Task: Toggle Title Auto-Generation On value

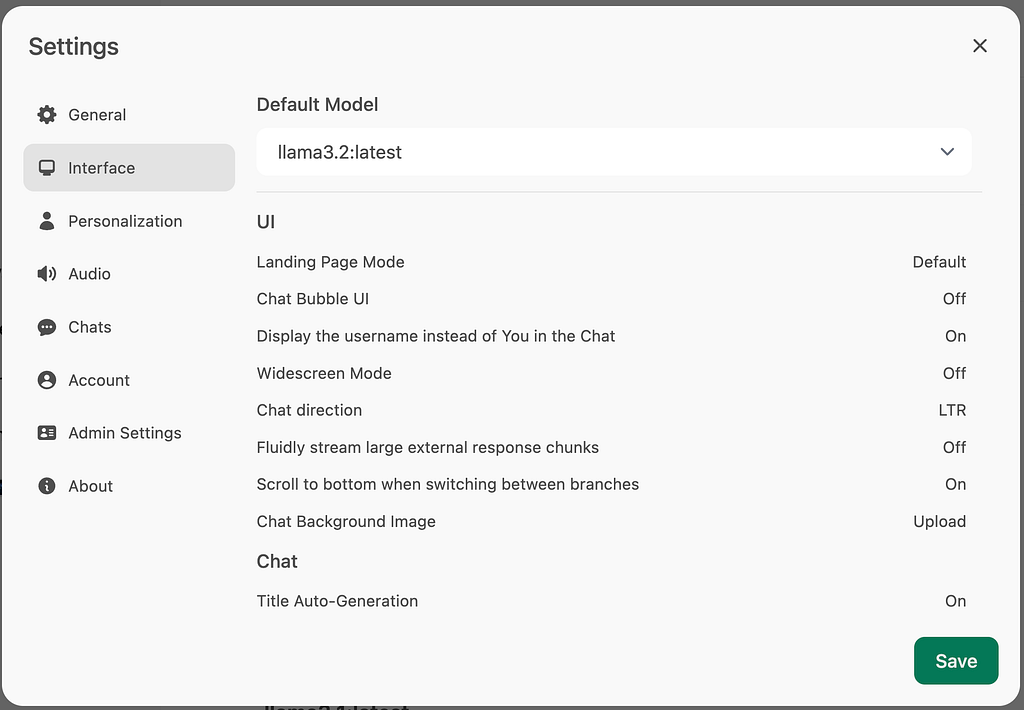Action: pyautogui.click(x=955, y=601)
